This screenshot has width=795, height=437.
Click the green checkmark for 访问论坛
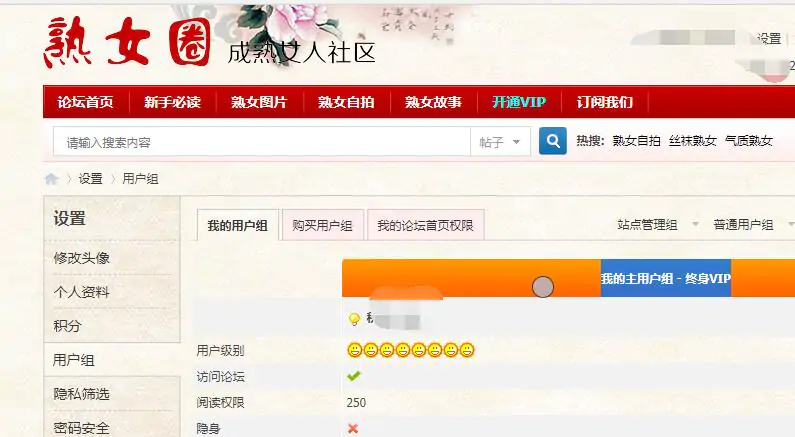pos(353,376)
